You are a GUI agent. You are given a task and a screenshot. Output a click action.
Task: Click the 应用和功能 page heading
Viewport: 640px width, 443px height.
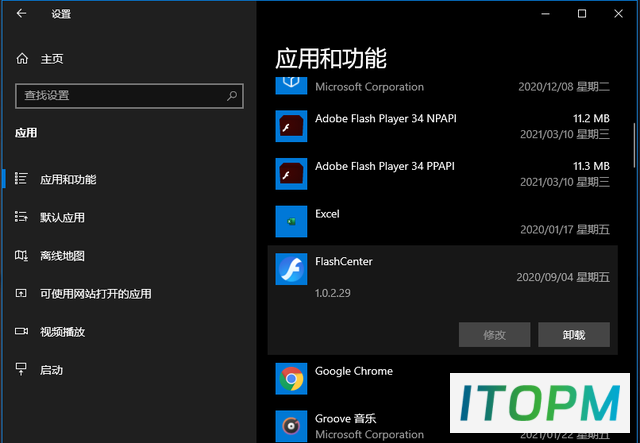coord(331,58)
